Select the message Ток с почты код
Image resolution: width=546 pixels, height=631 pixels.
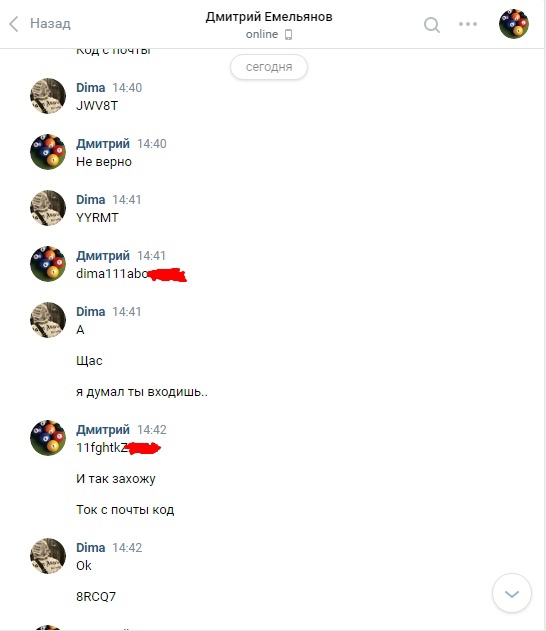125,510
